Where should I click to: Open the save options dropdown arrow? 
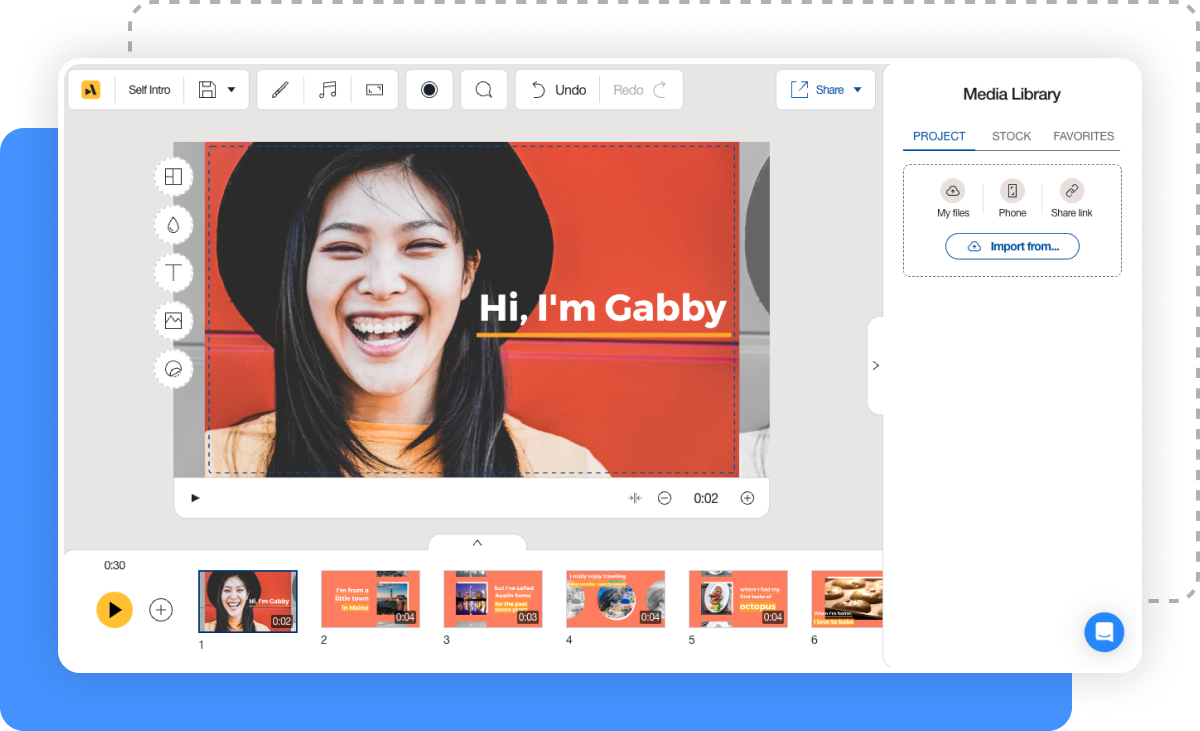pos(232,89)
